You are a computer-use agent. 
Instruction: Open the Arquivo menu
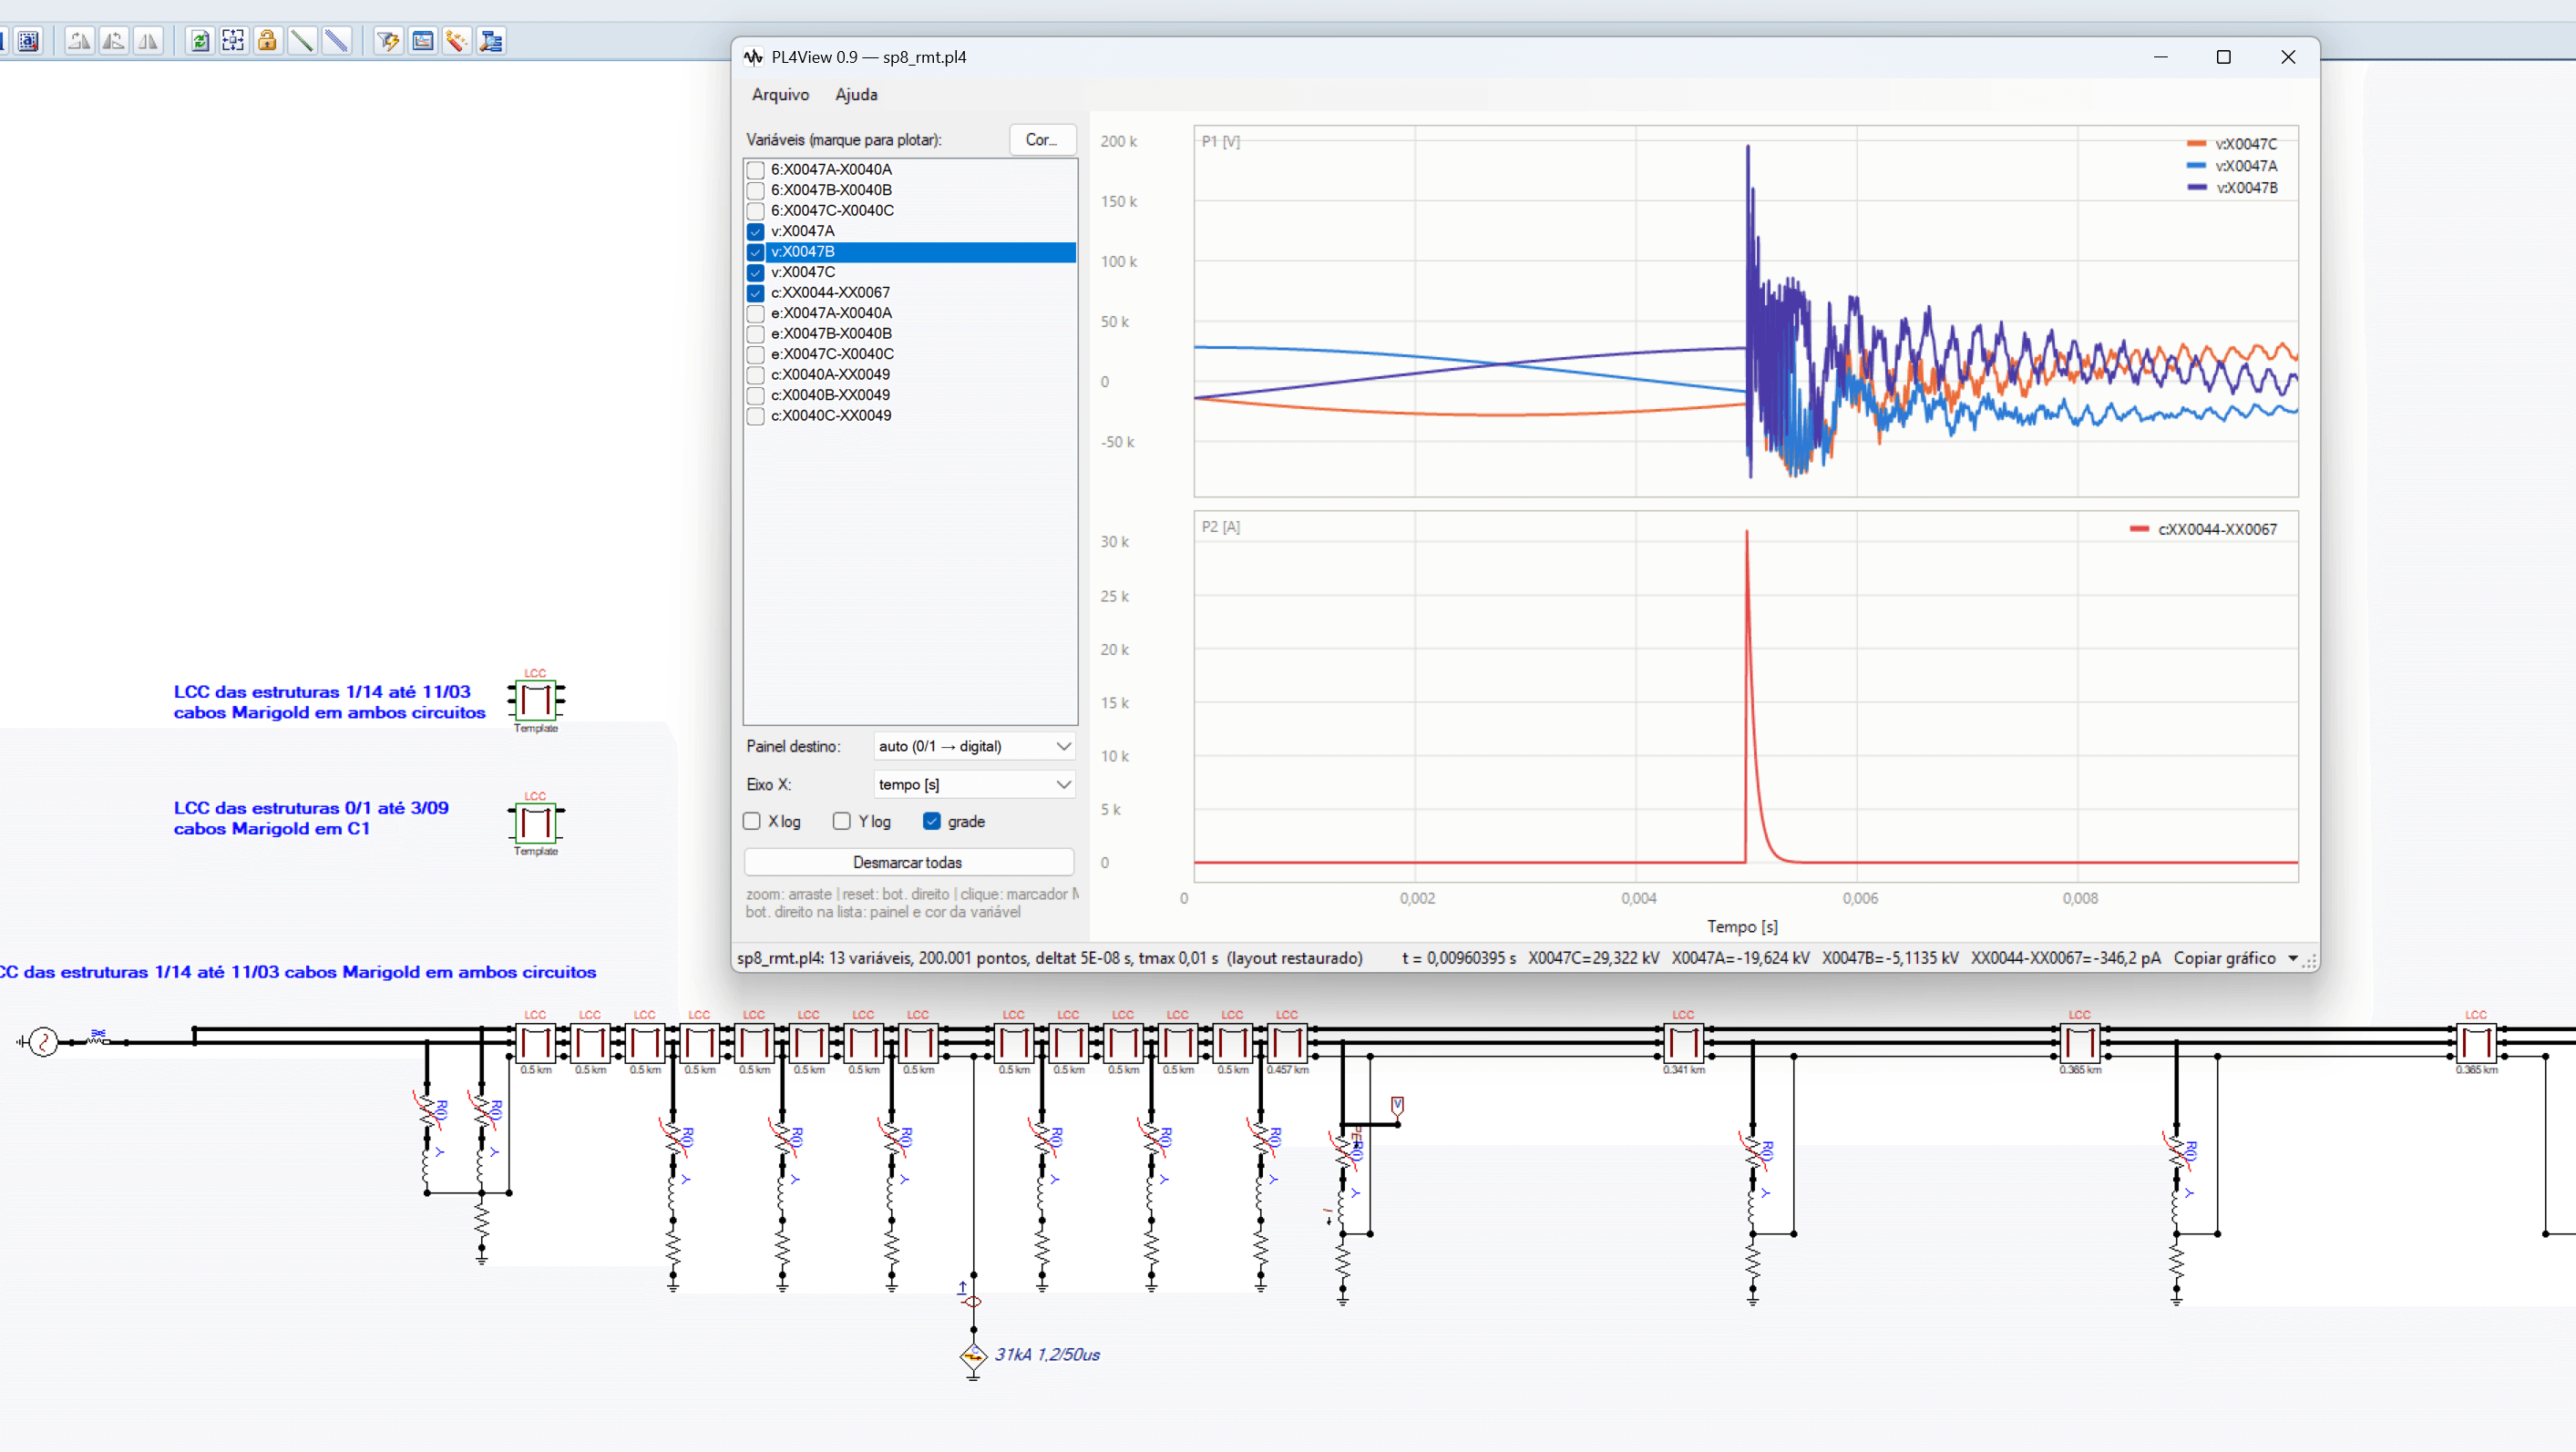tap(780, 94)
